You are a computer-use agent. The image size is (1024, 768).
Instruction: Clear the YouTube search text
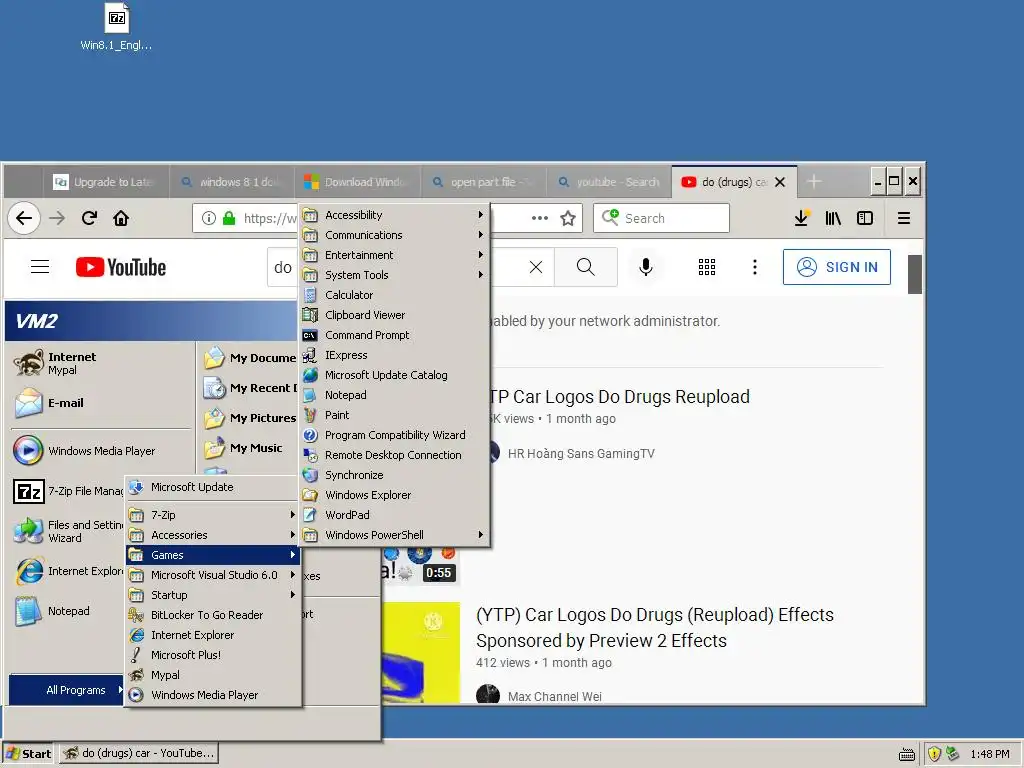click(536, 267)
